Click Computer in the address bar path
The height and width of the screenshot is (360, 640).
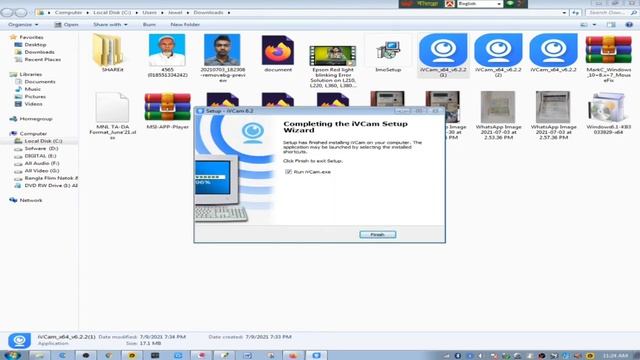pos(69,13)
